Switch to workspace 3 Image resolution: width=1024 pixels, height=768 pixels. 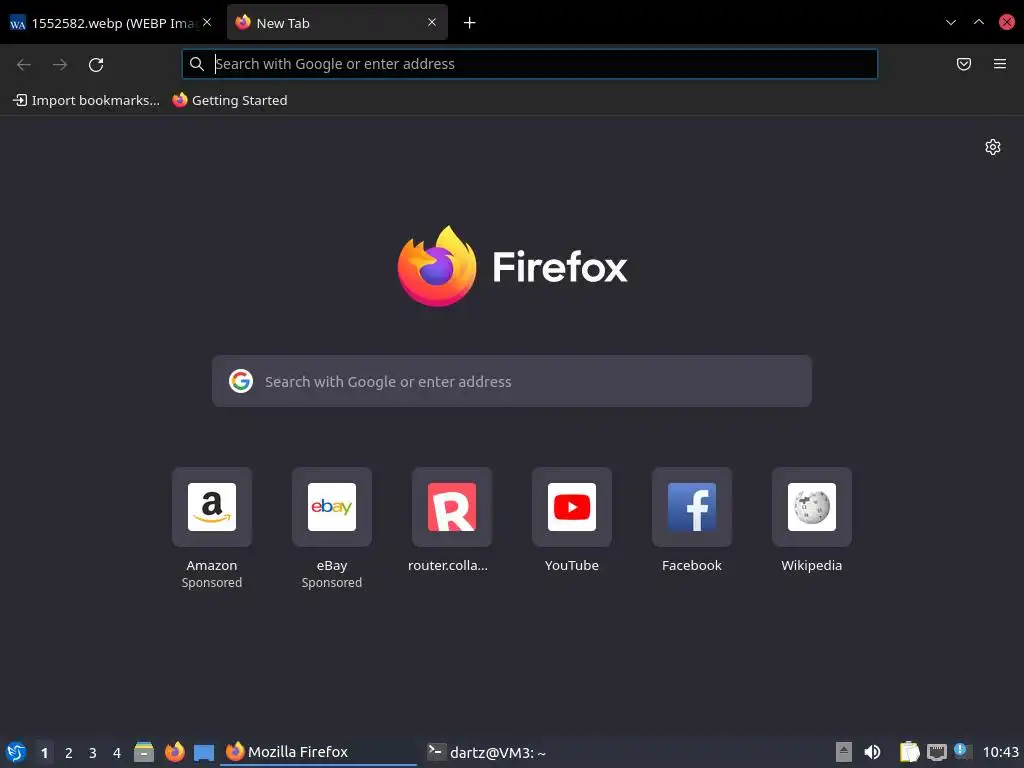click(x=93, y=752)
